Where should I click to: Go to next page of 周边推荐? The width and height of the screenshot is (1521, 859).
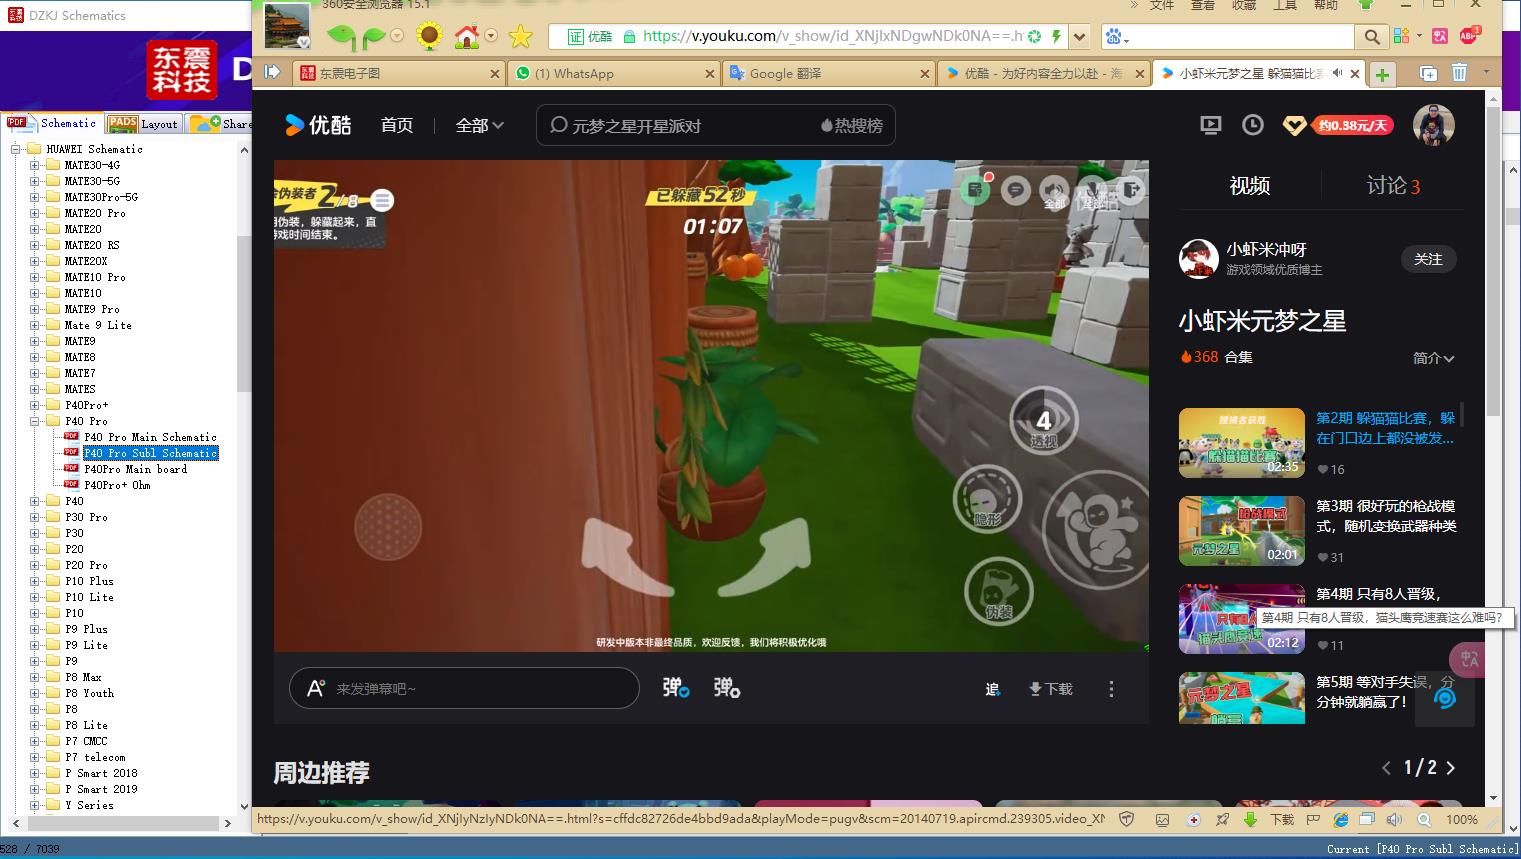click(x=1451, y=768)
